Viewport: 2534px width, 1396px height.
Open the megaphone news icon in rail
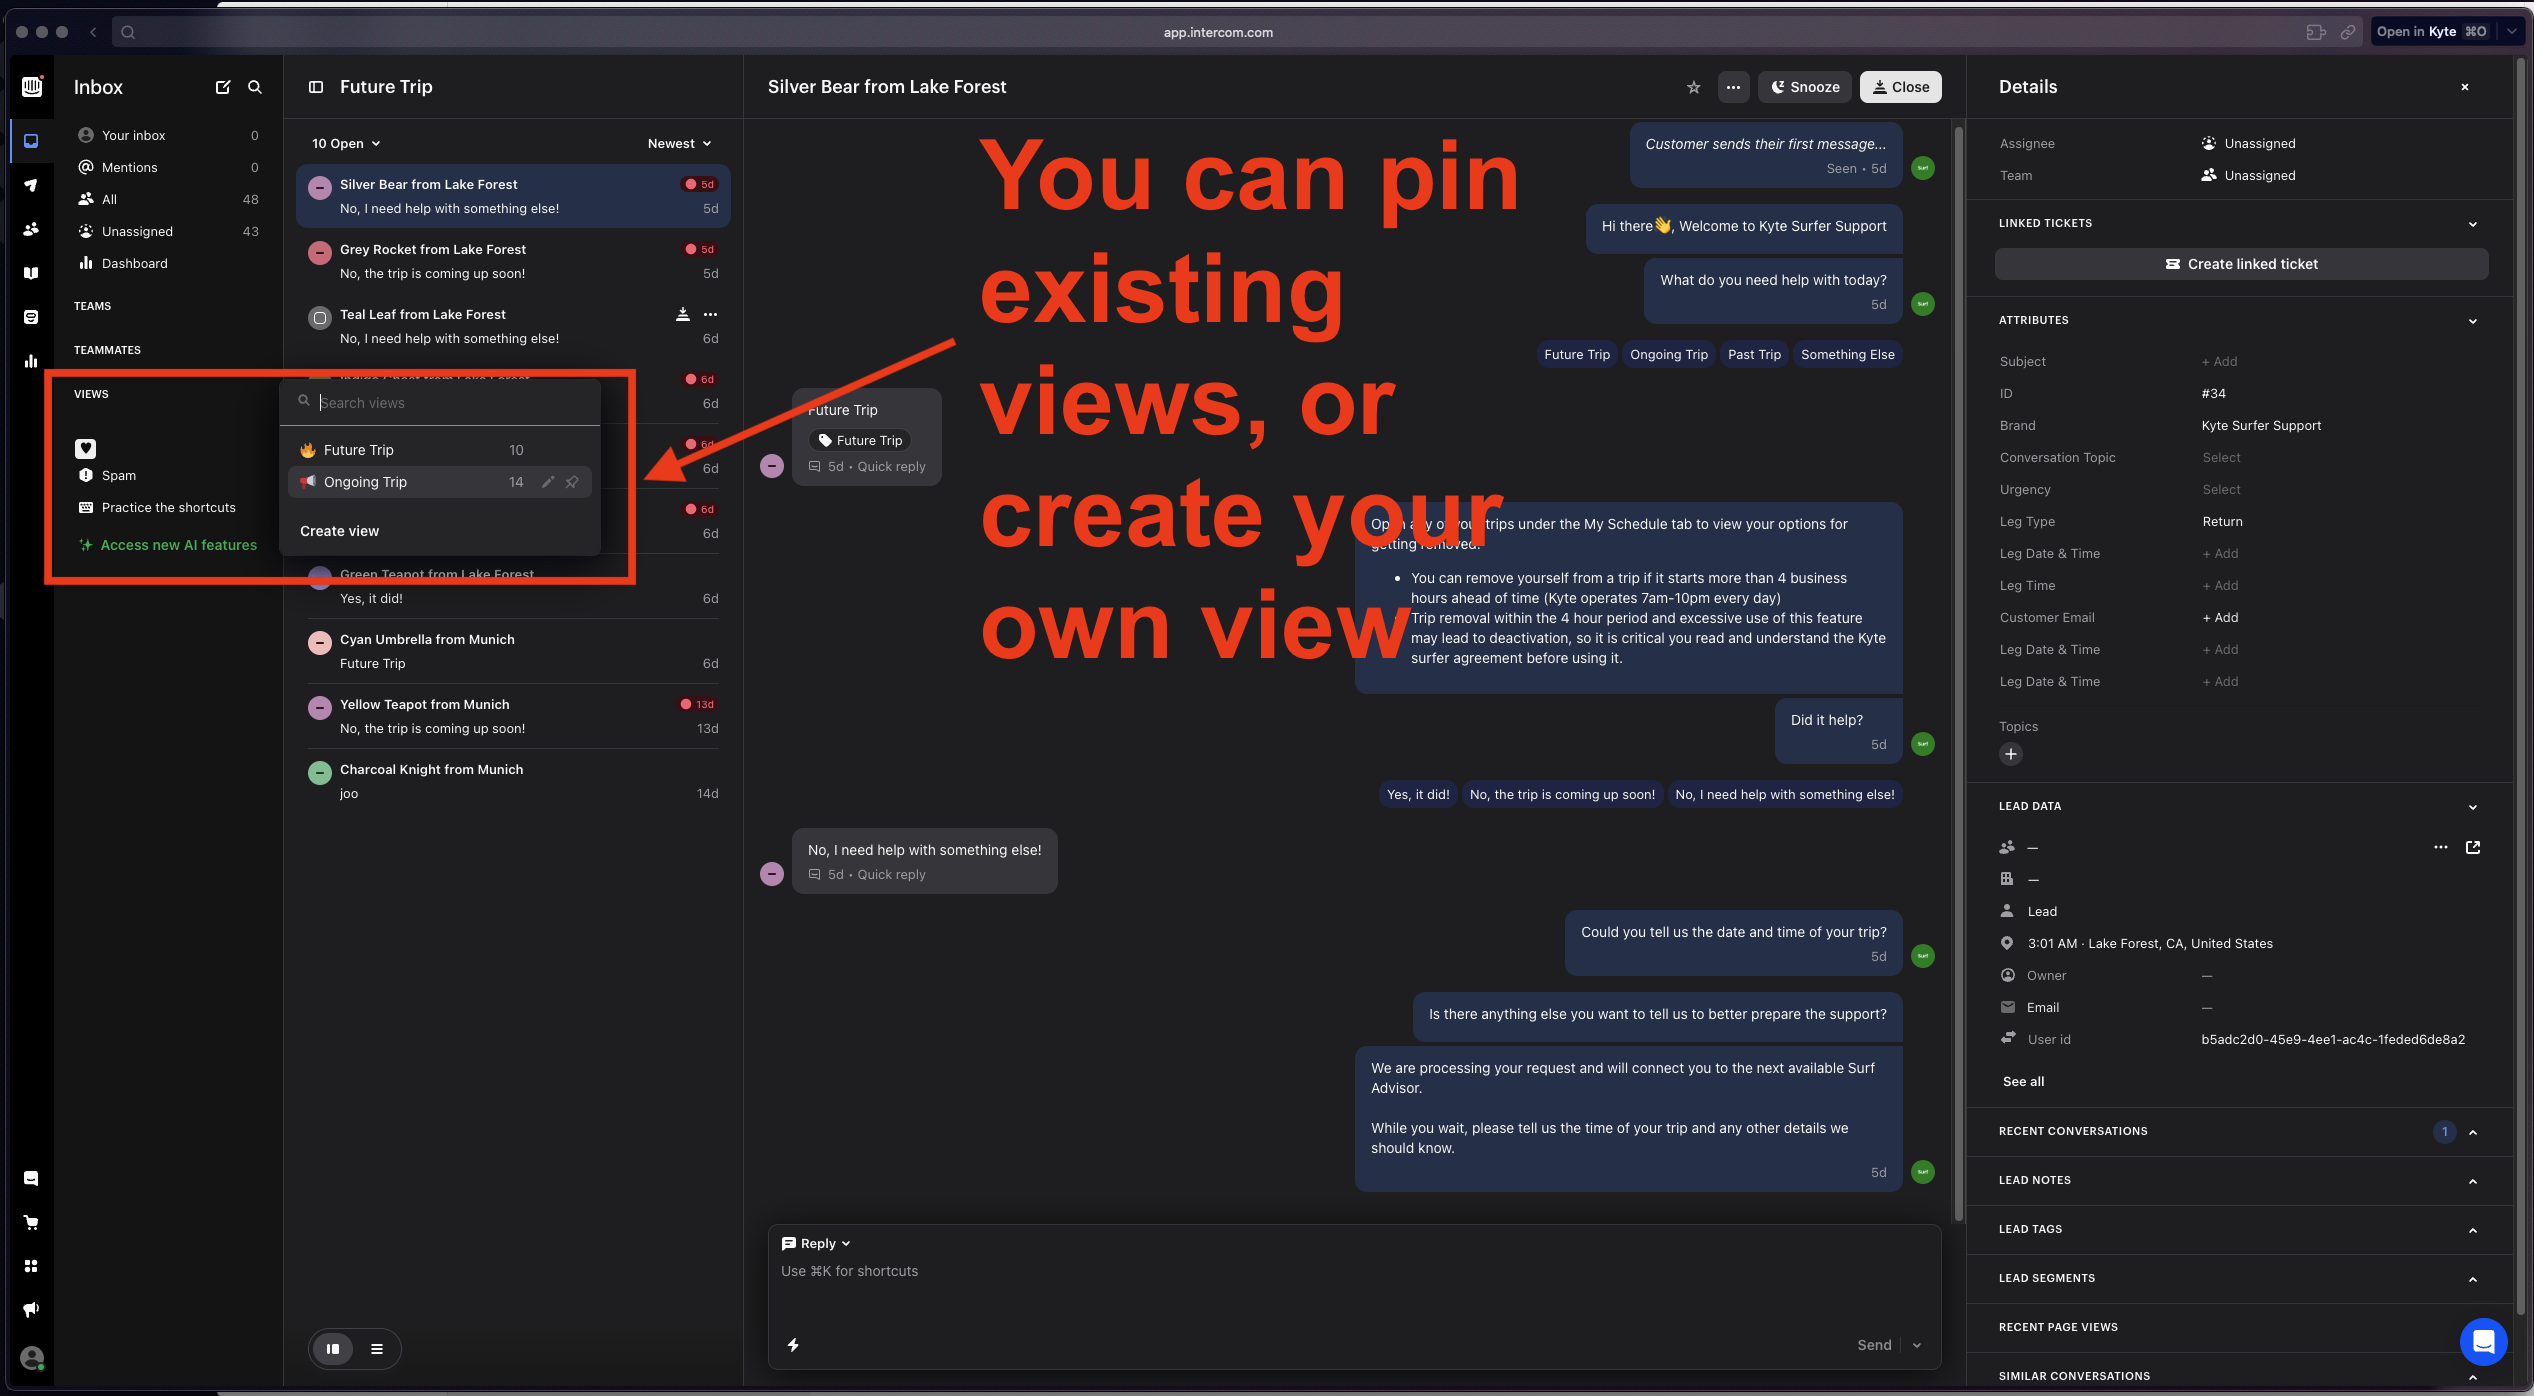pos(32,1310)
